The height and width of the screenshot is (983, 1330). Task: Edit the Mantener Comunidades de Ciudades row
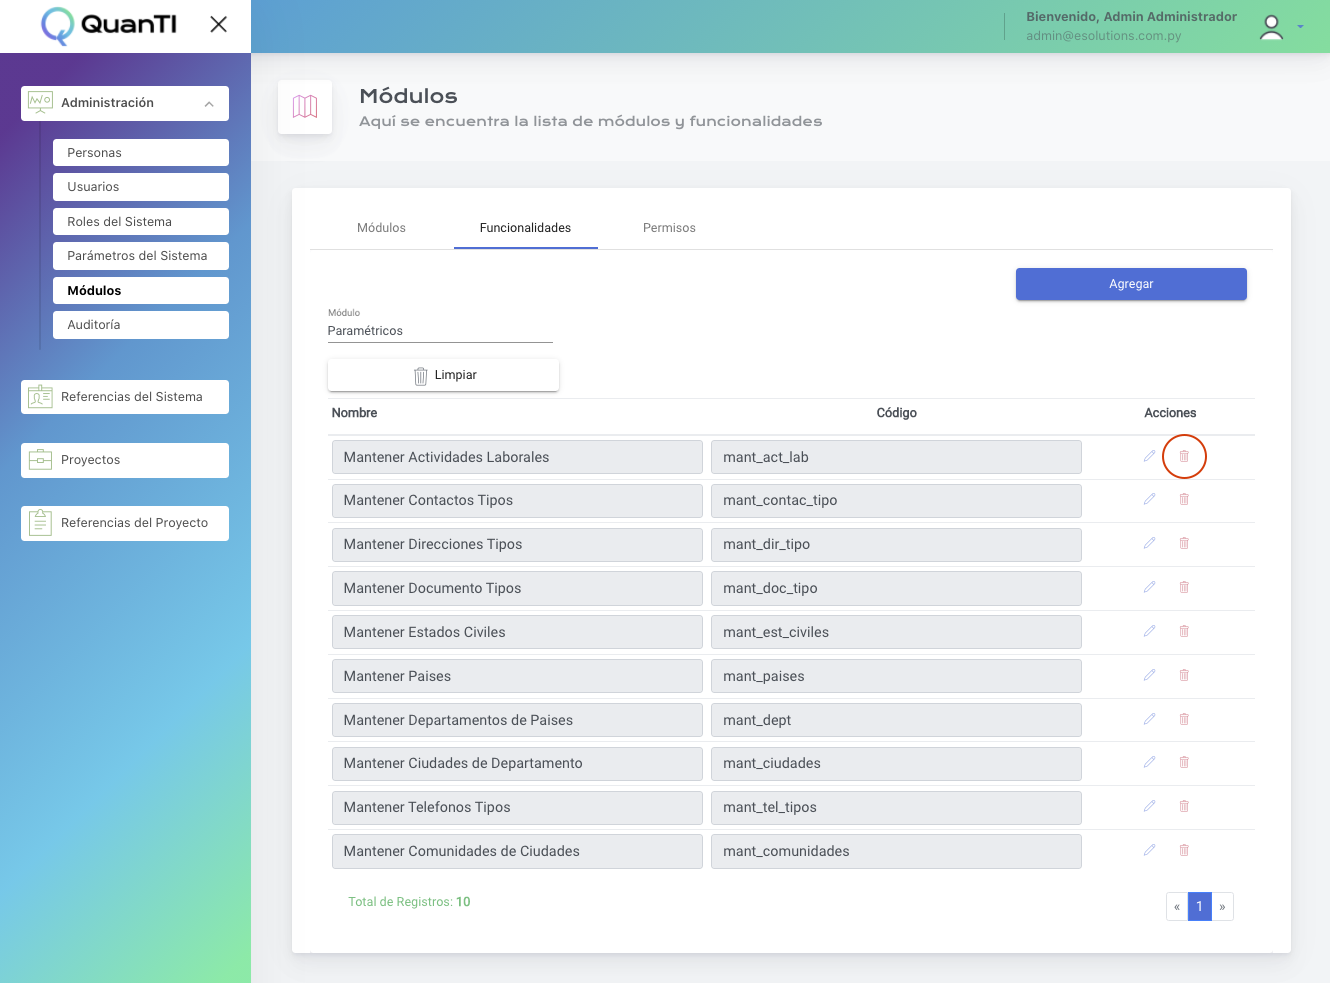[1149, 850]
